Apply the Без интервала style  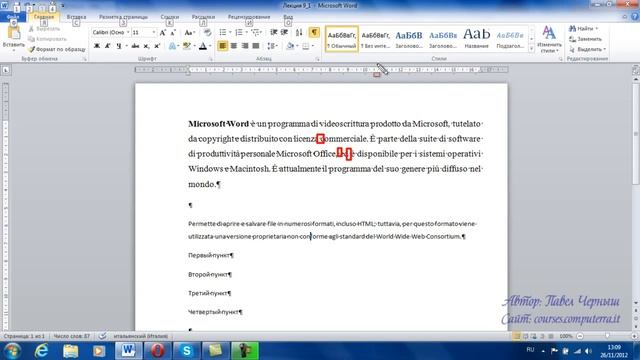(375, 39)
